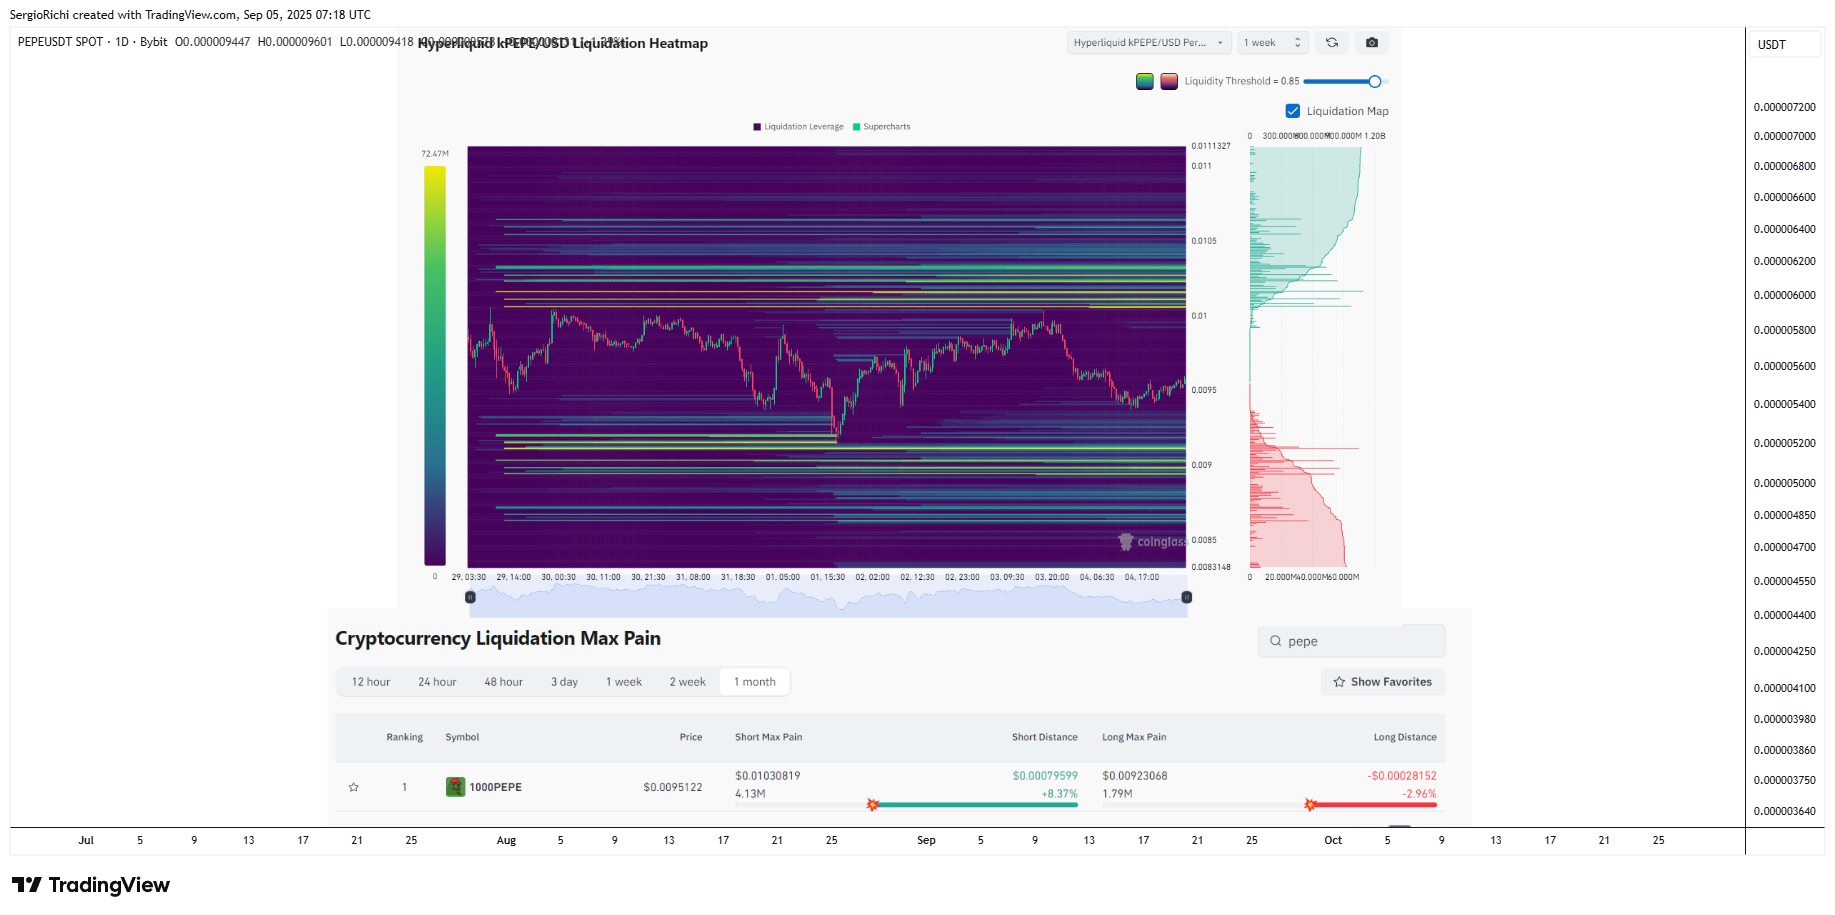The height and width of the screenshot is (915, 1835).
Task: Click the Aug label on the time axis
Action: pyautogui.click(x=507, y=841)
